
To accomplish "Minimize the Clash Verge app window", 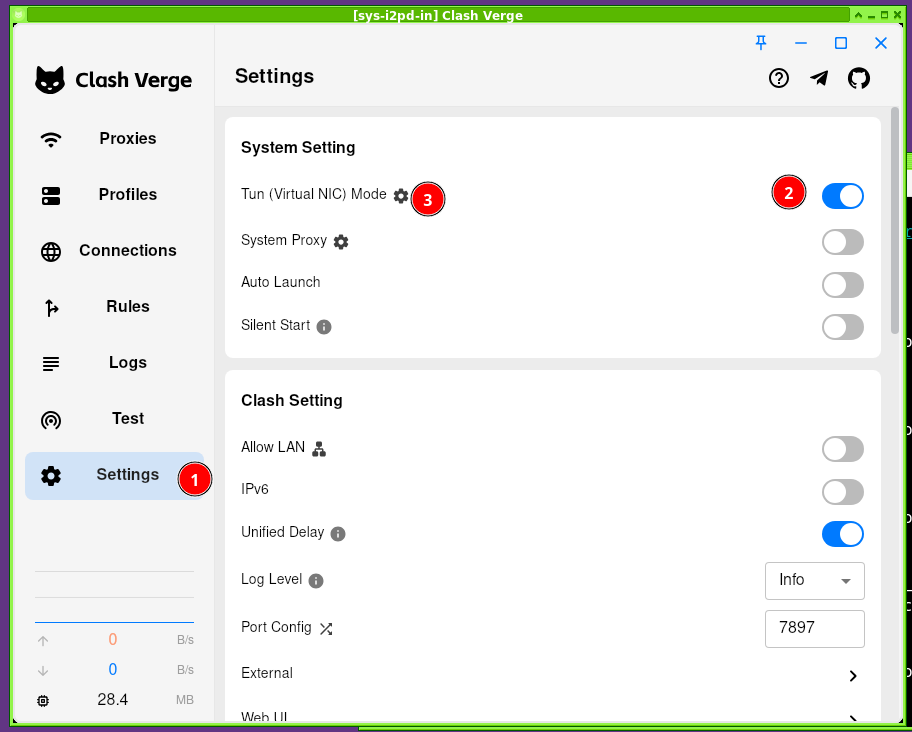I will 801,43.
